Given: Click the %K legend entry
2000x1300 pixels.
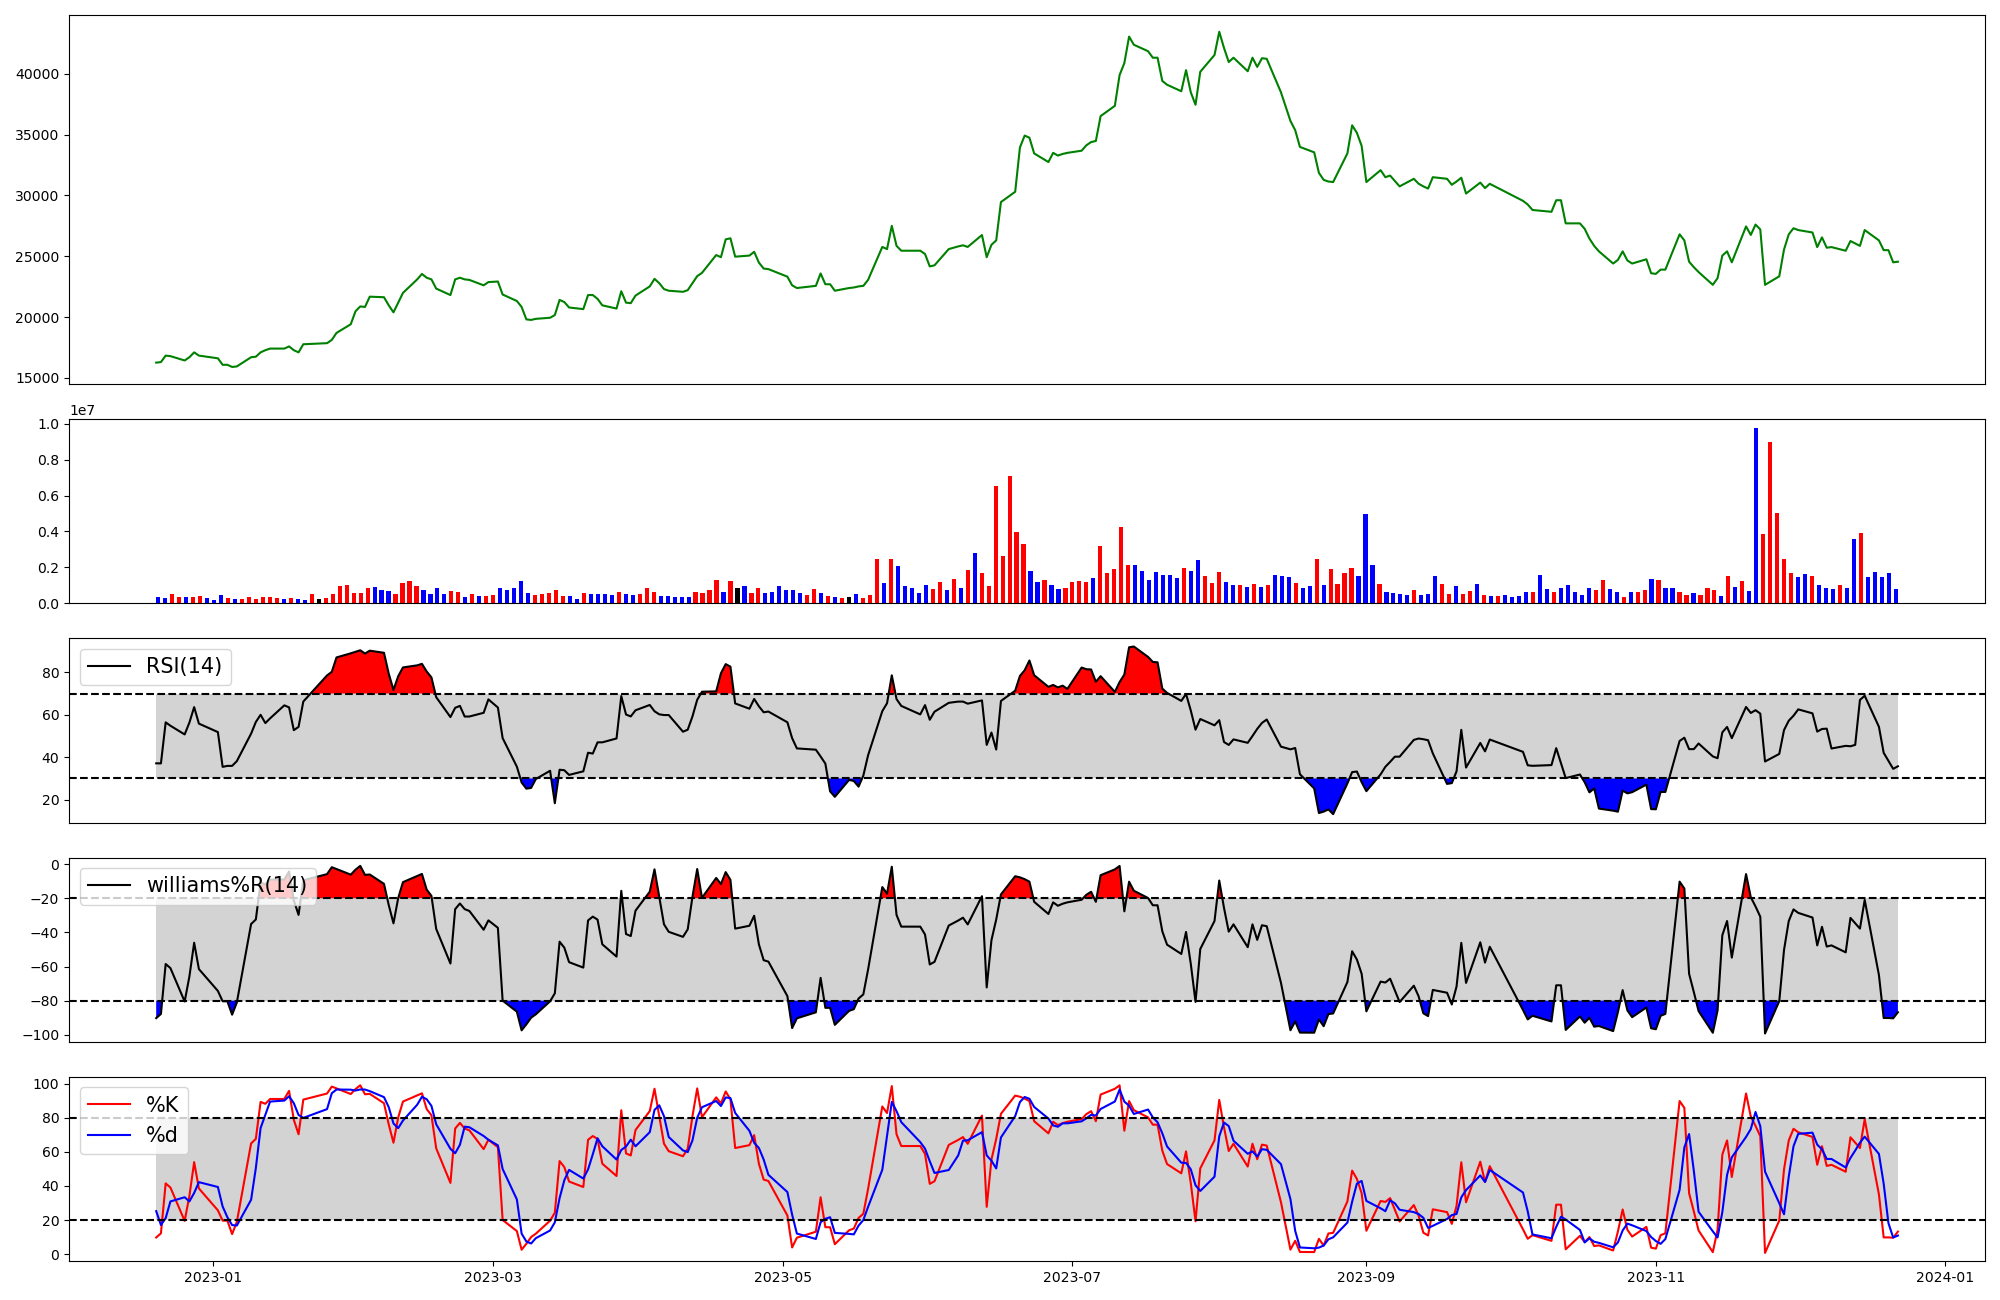Looking at the screenshot, I should pos(162,1105).
